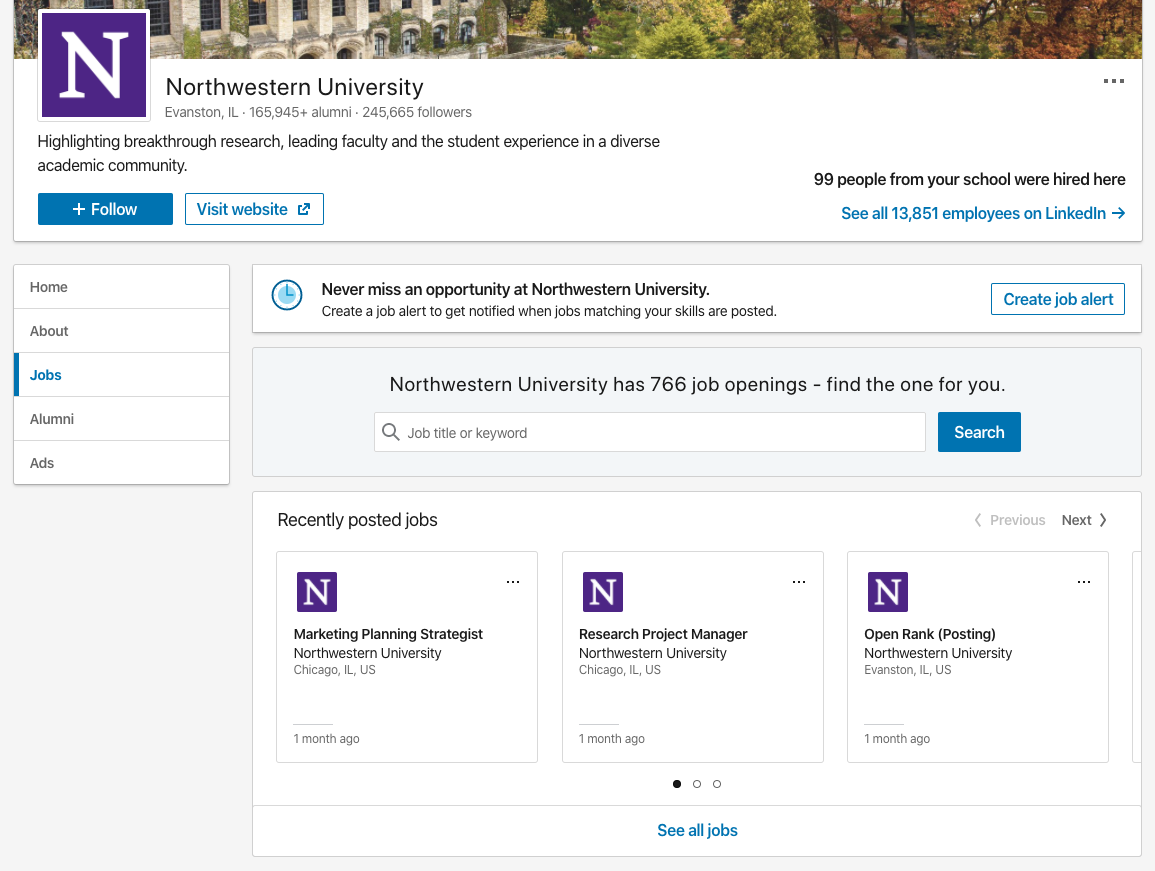Click 'Evanston, IL, US' on Open Rank card
Viewport: 1155px width, 871px height.
click(x=908, y=670)
